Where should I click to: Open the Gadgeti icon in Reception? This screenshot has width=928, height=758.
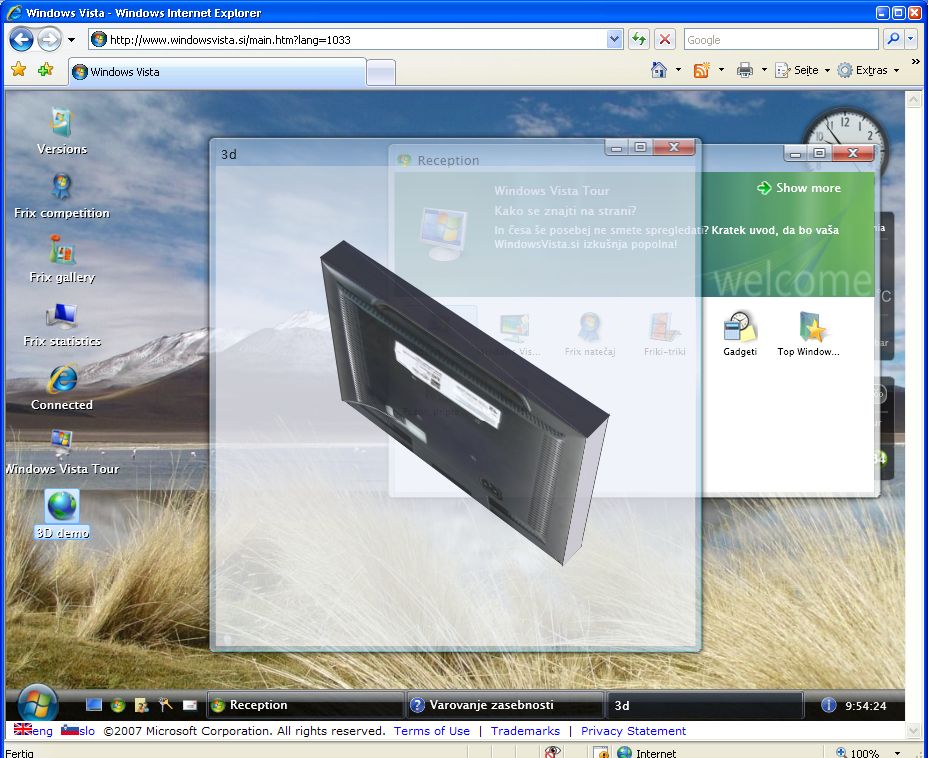(x=740, y=334)
